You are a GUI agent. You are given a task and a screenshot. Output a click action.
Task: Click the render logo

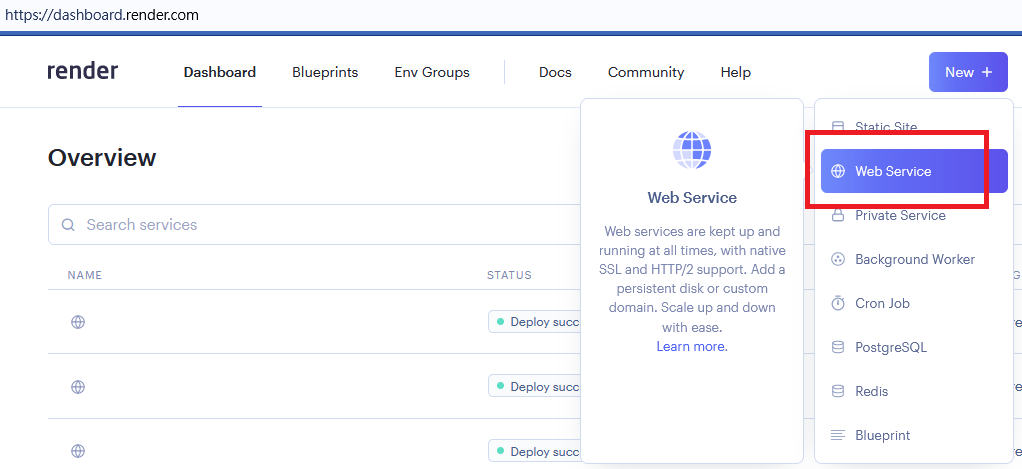tap(83, 71)
